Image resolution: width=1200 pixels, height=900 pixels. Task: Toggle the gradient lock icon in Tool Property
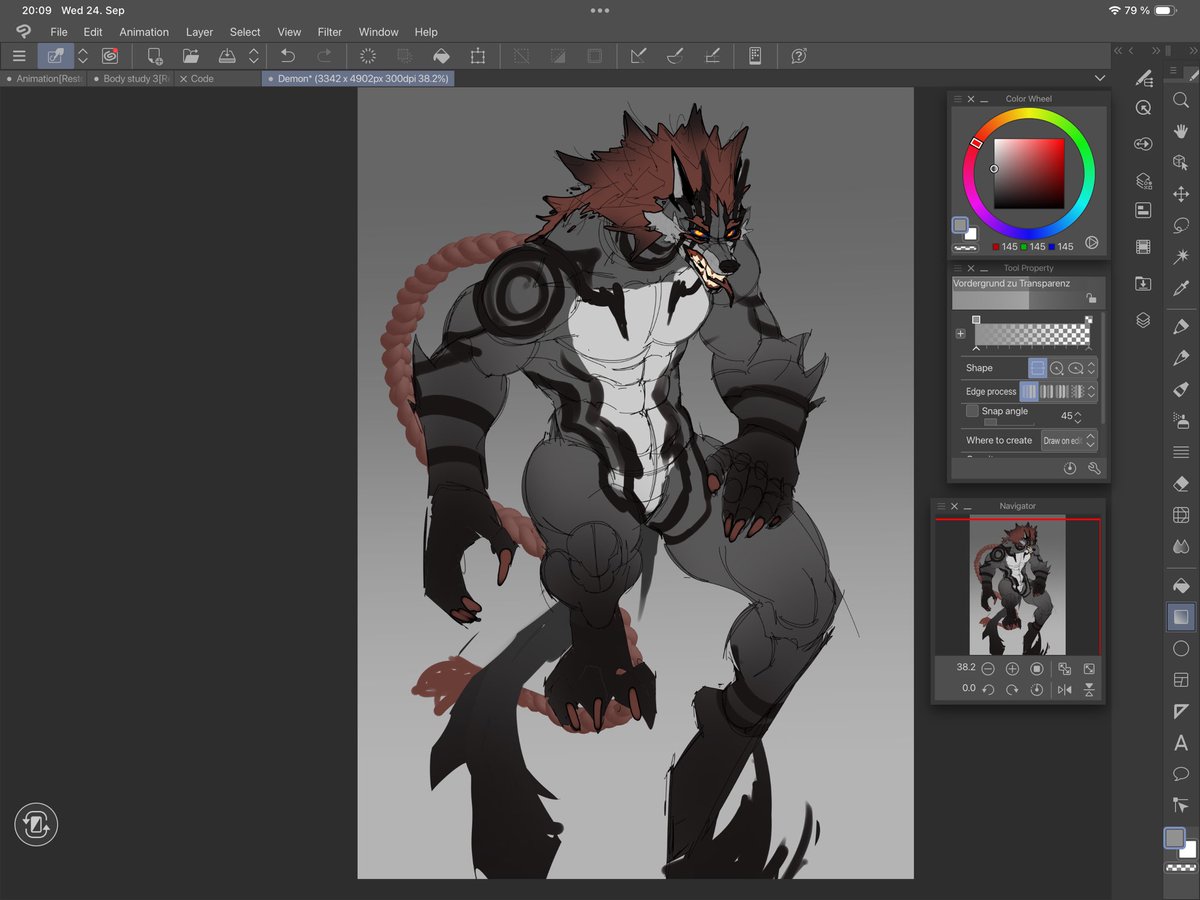1090,298
